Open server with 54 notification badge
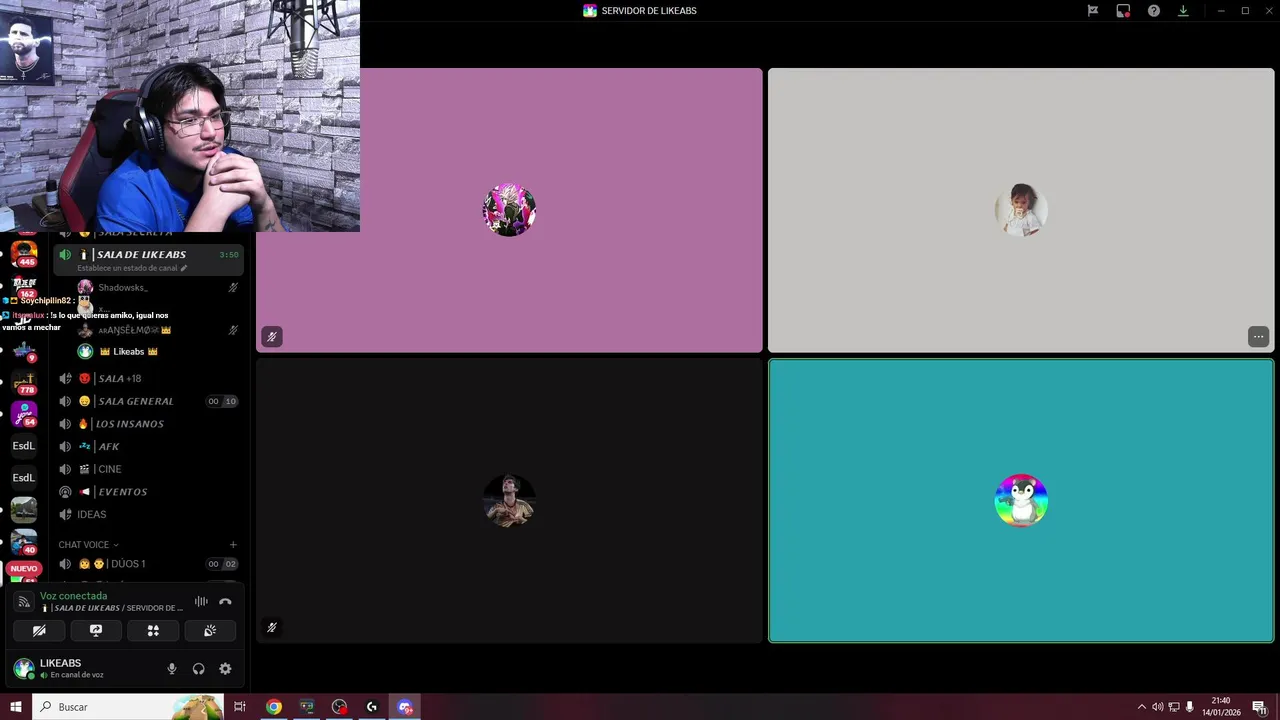Viewport: 1280px width, 720px height. click(24, 413)
